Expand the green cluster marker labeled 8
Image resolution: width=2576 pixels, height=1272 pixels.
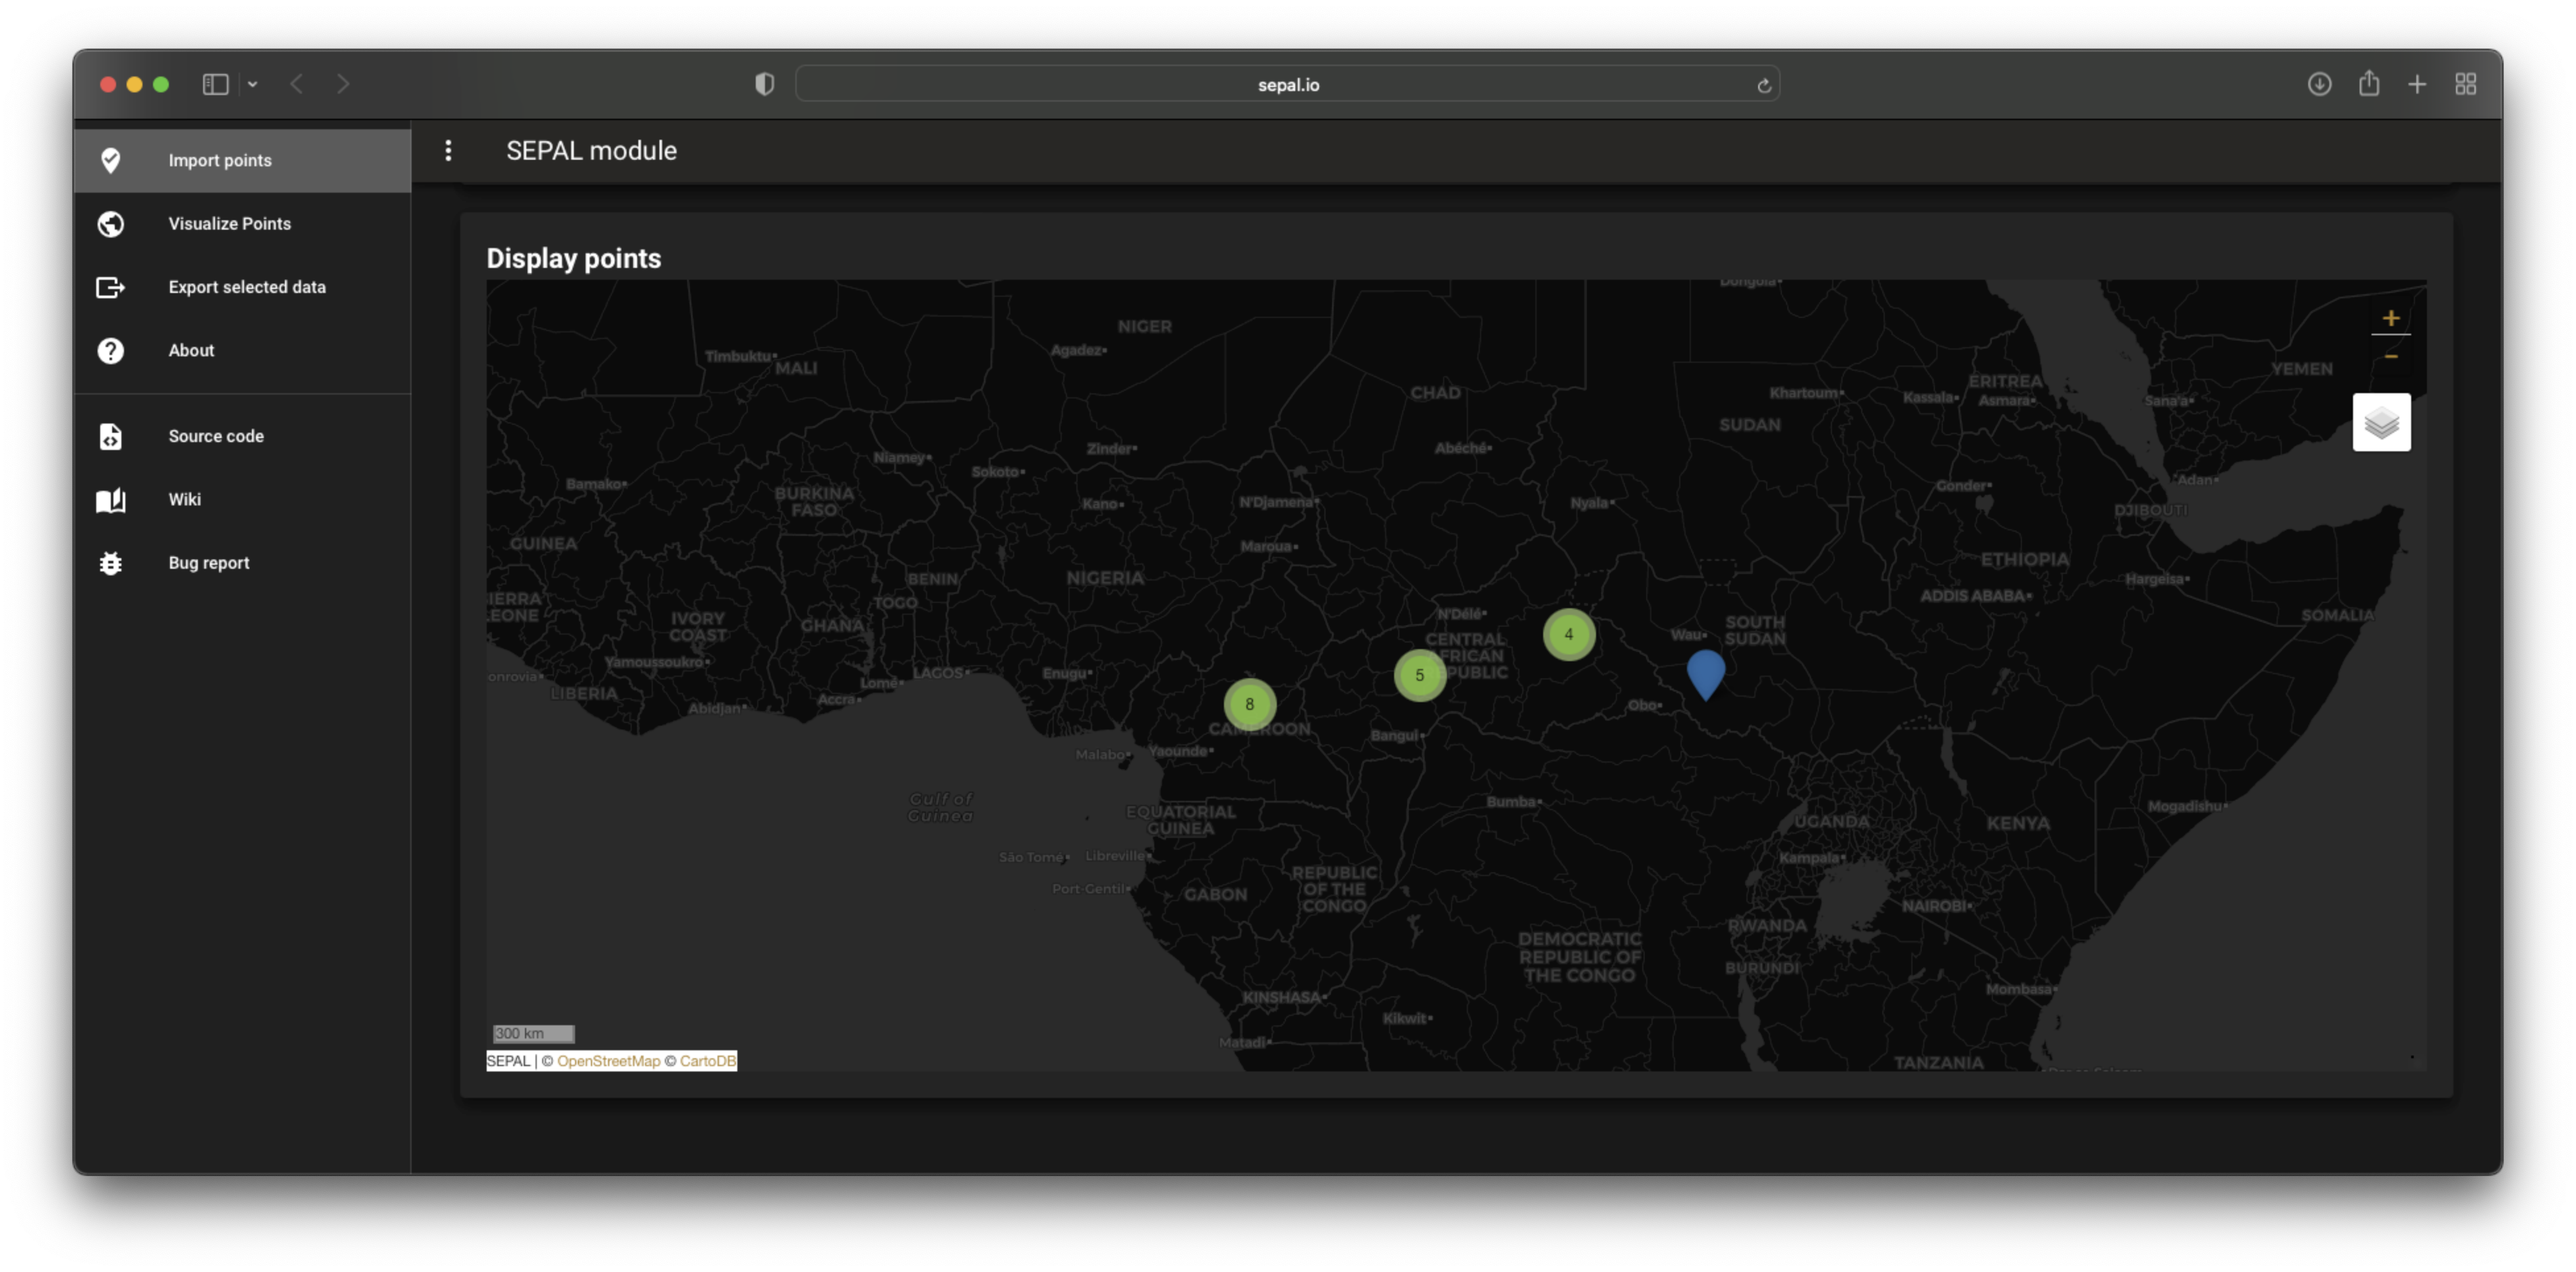point(1249,704)
